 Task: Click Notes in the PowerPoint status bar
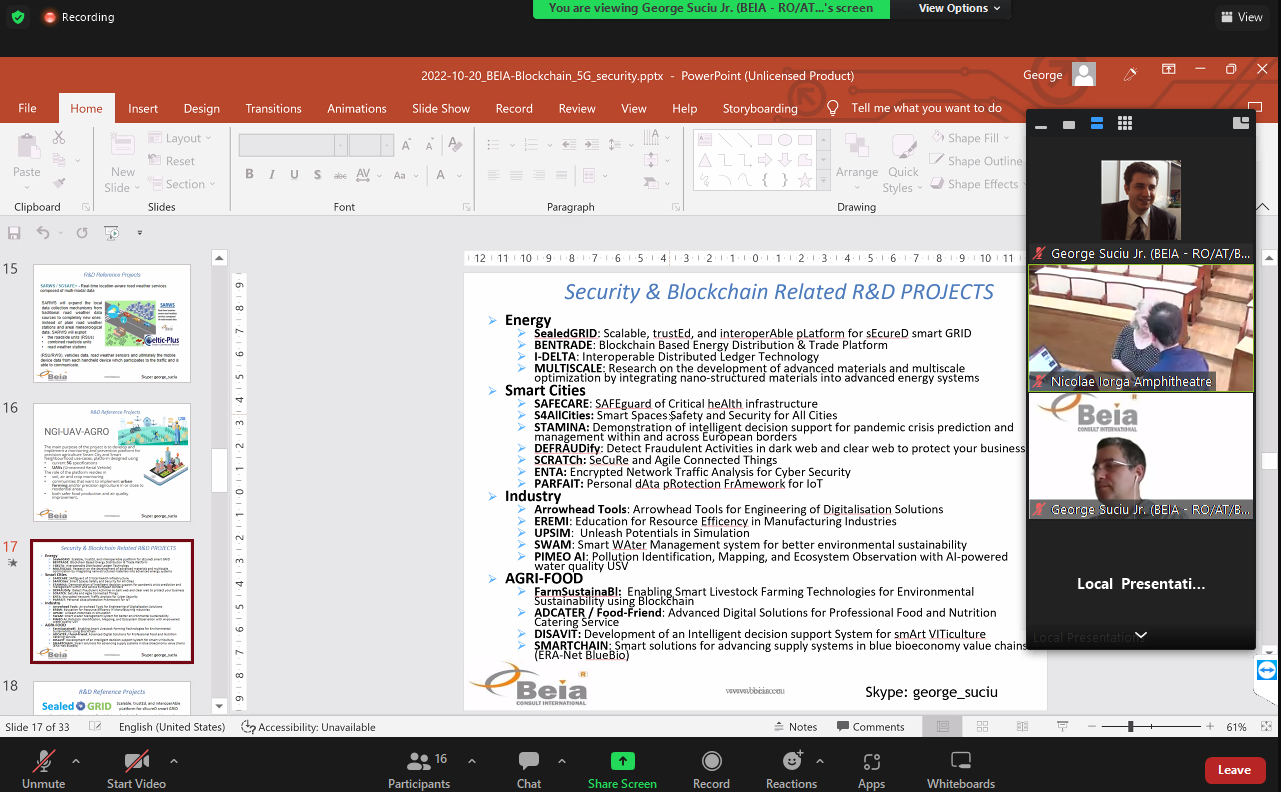pyautogui.click(x=794, y=727)
